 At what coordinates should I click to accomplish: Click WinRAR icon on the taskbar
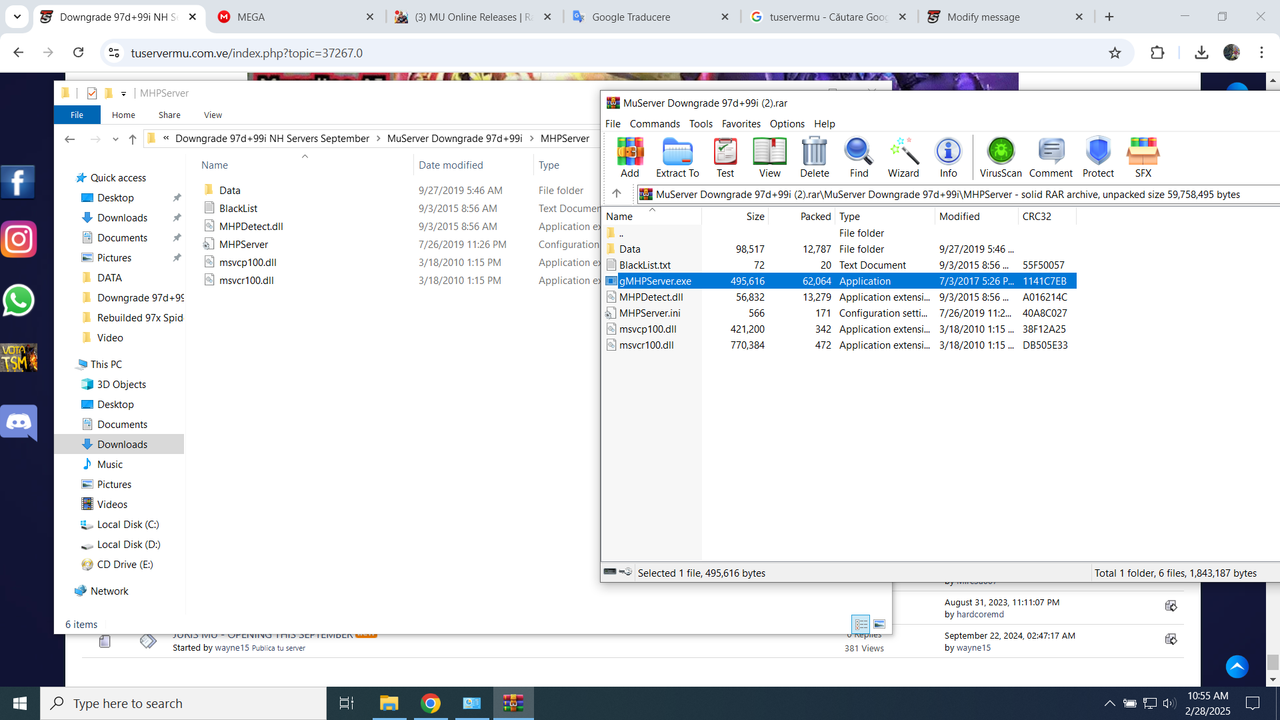(x=513, y=703)
